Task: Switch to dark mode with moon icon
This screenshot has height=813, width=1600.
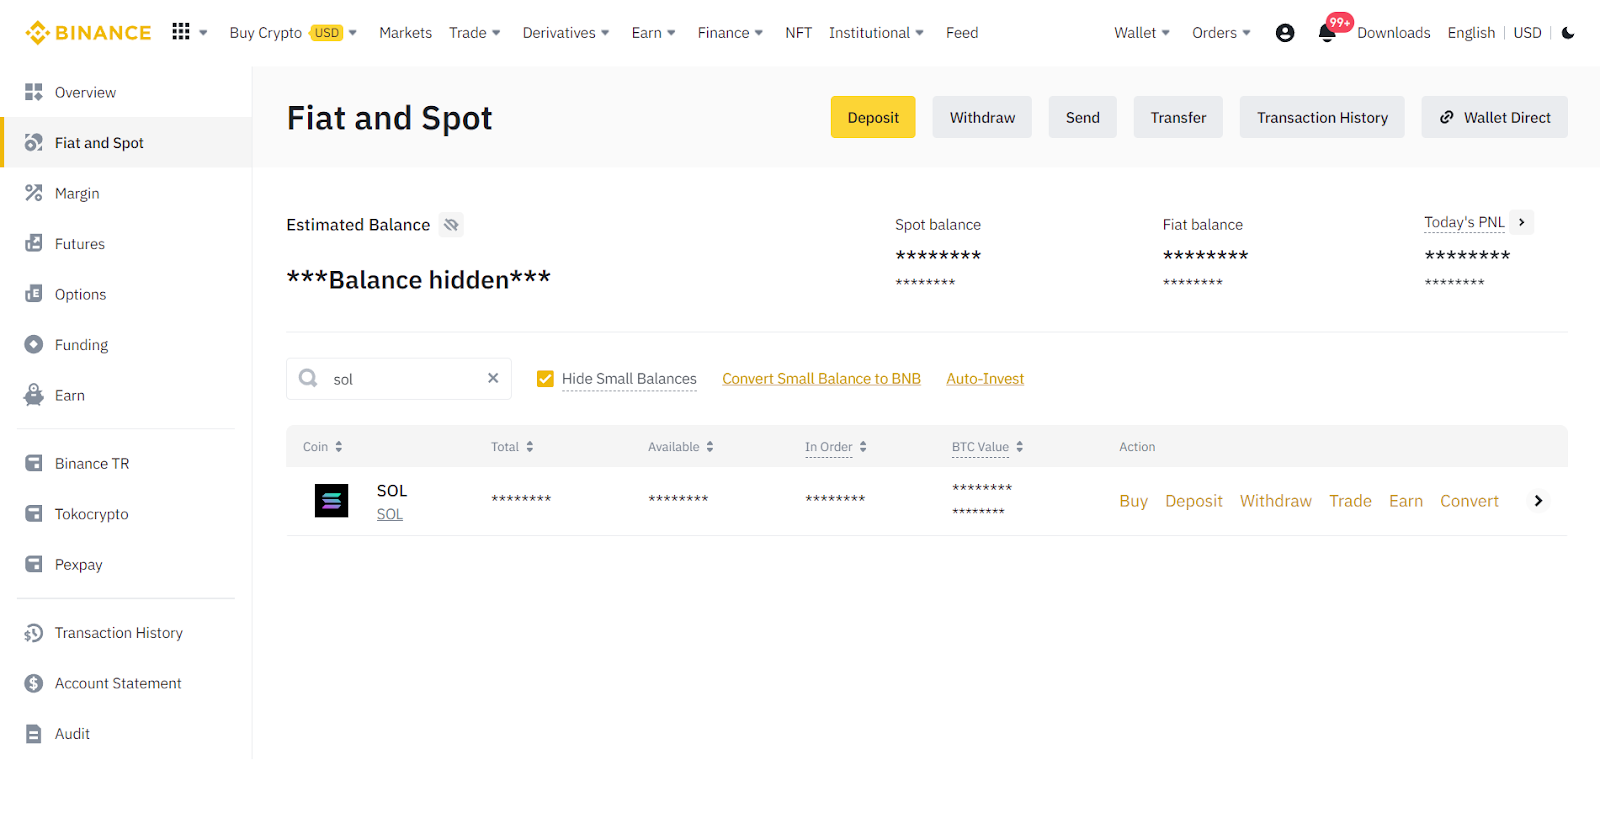Action: pos(1568,33)
